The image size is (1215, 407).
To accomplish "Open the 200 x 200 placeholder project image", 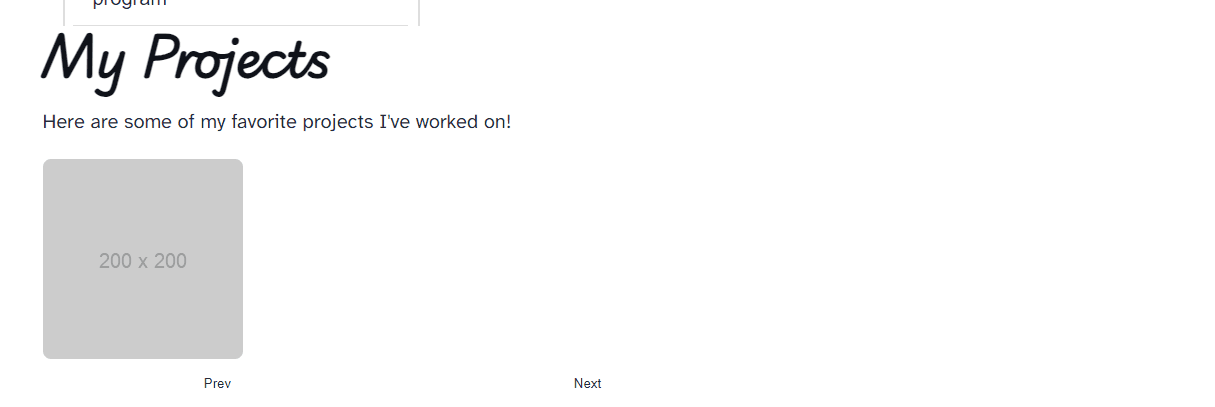I will [143, 259].
